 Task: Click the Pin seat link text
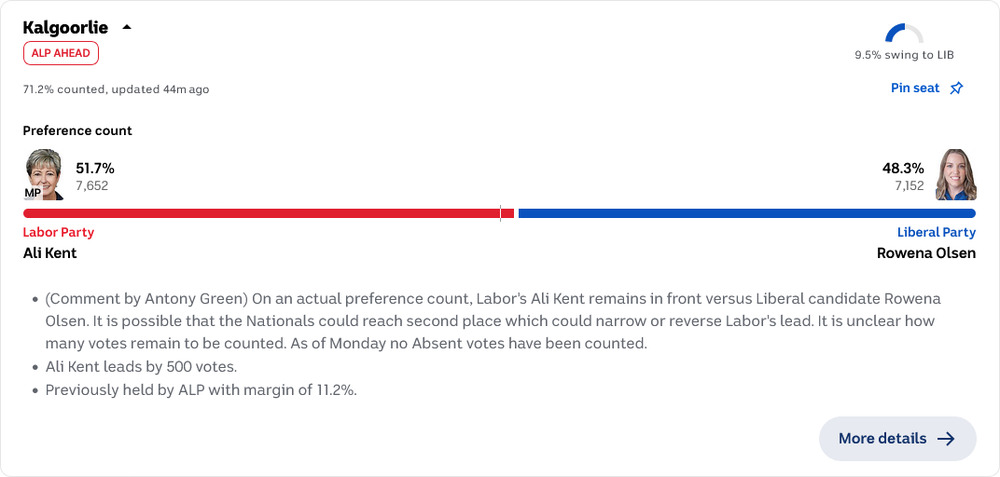coord(915,89)
